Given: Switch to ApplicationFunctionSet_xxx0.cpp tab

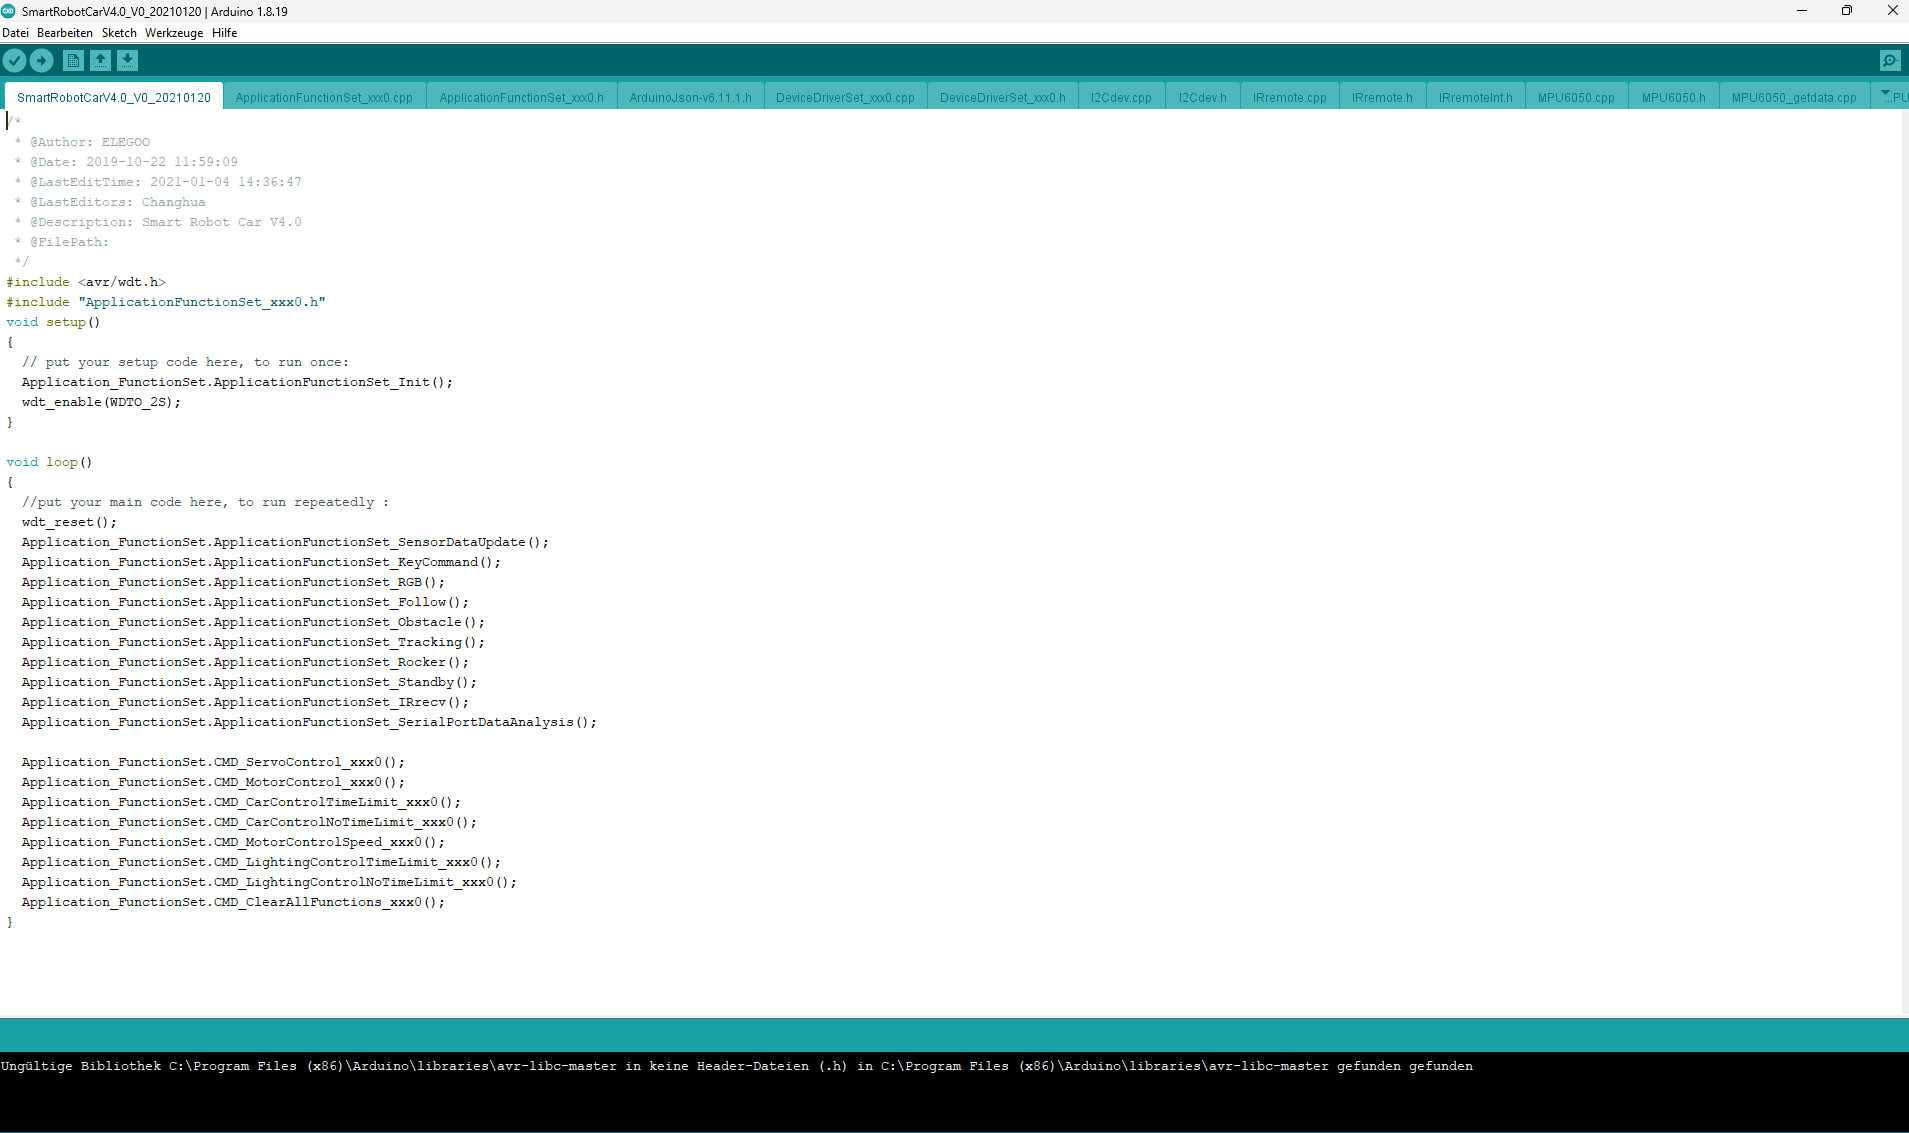Looking at the screenshot, I should coord(324,97).
